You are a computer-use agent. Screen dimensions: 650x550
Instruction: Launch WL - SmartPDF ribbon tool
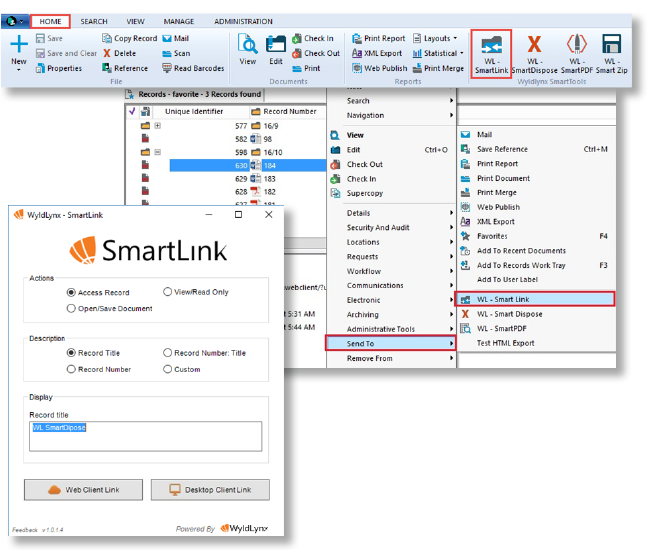[x=577, y=54]
